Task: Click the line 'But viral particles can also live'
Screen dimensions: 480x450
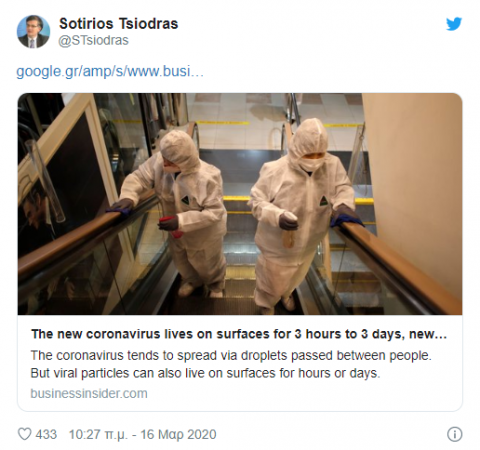Action: point(205,373)
